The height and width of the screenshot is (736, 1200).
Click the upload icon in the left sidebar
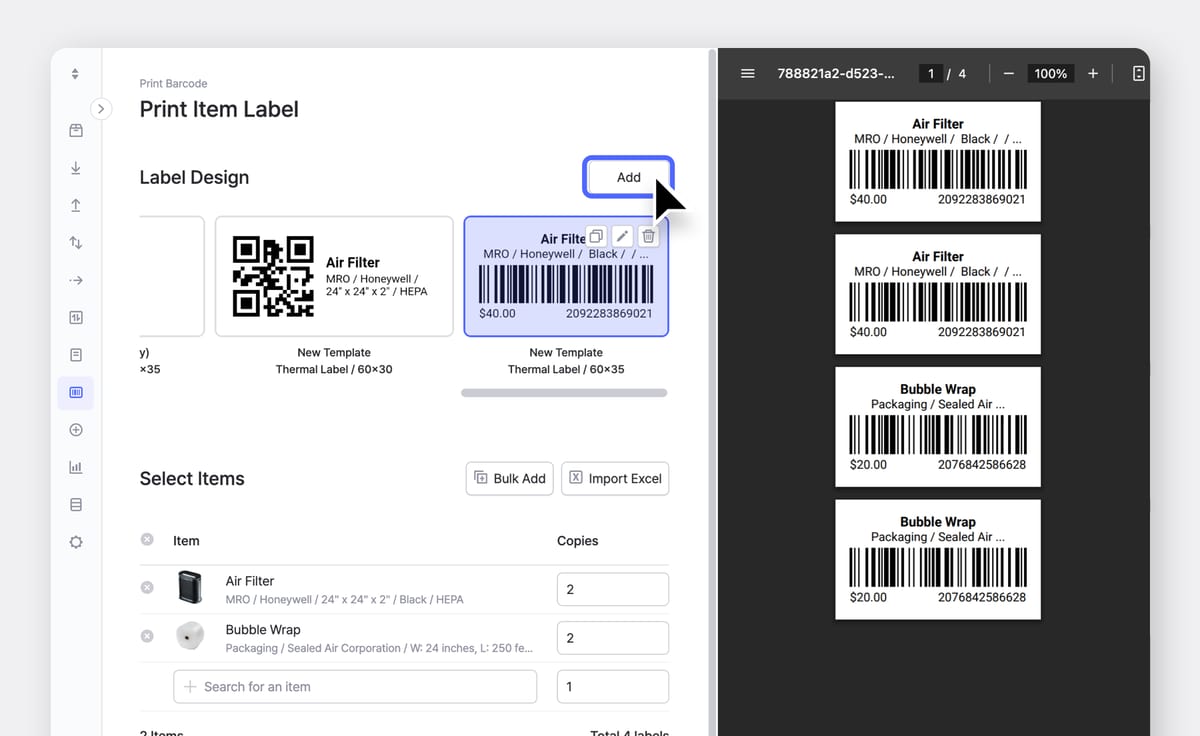pyautogui.click(x=75, y=205)
